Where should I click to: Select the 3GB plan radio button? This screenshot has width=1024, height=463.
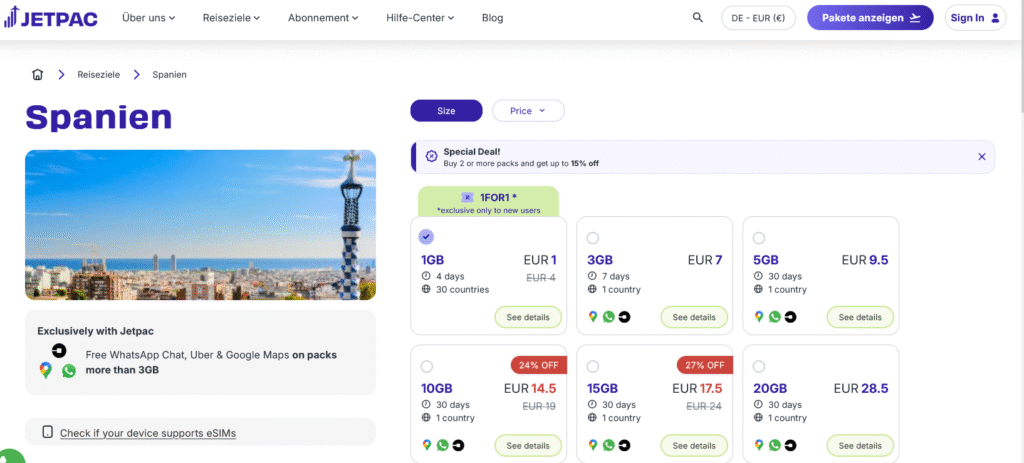point(592,238)
